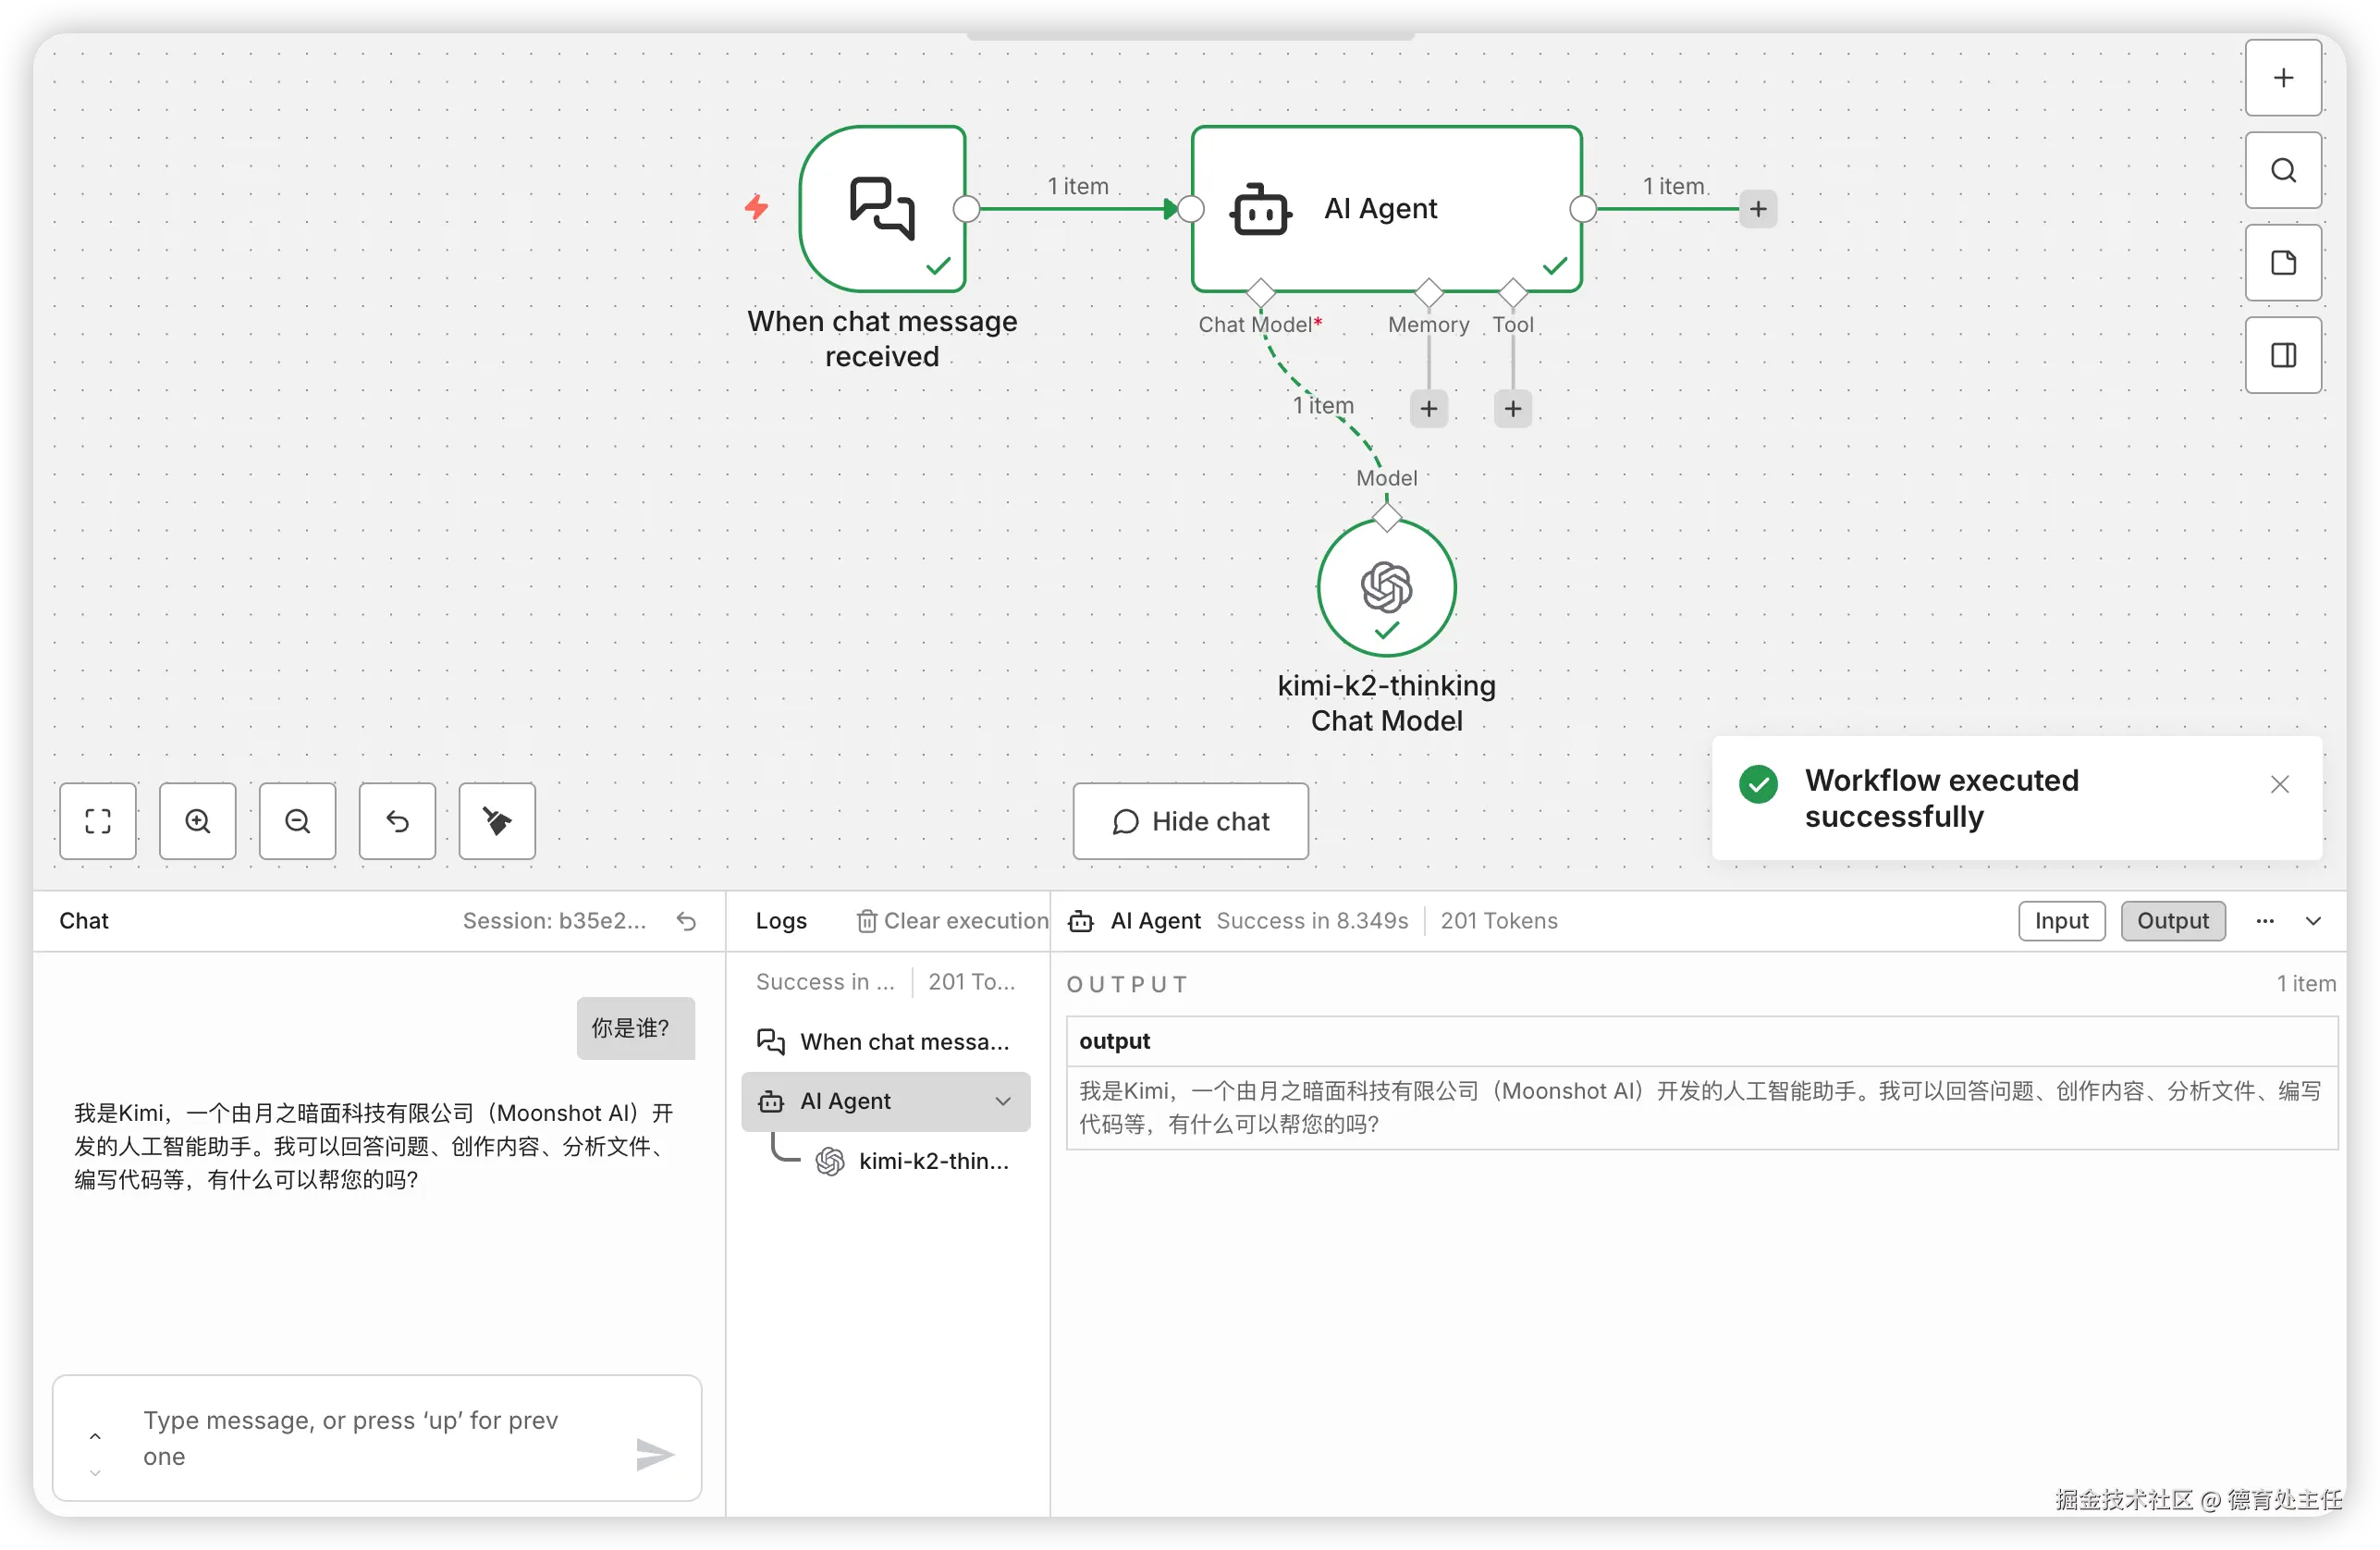Viewport: 2380px width, 1550px height.
Task: Toggle the side panel layout icon
Action: (2282, 355)
